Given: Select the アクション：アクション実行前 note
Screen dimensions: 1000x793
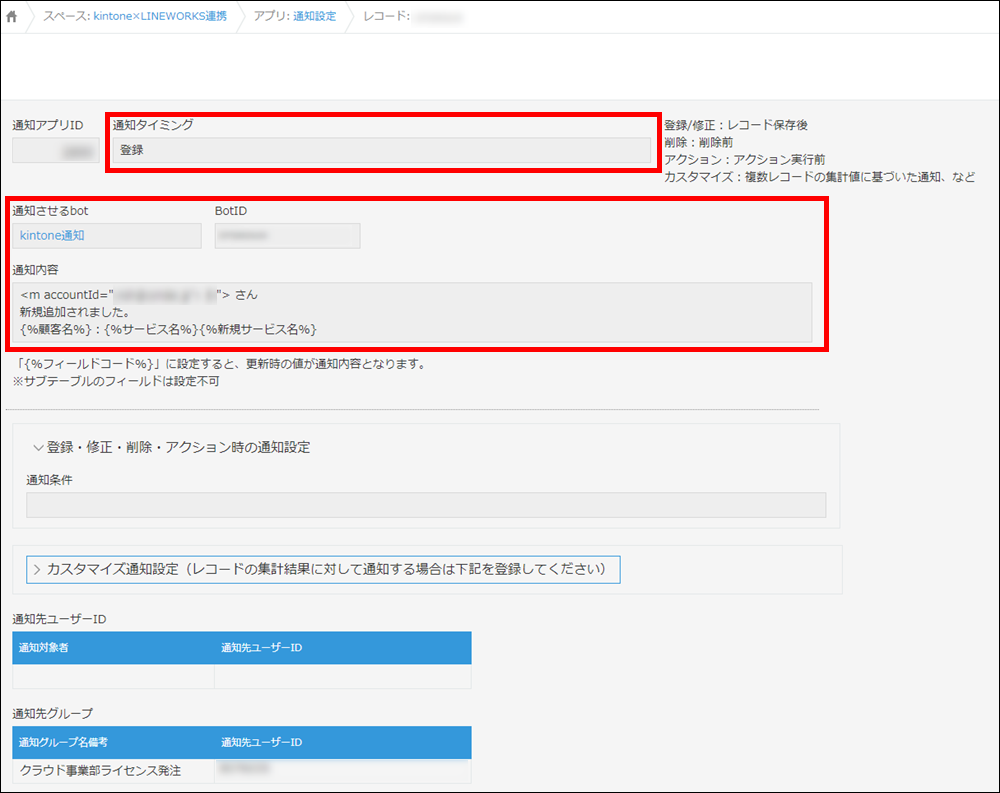Looking at the screenshot, I should 745,159.
